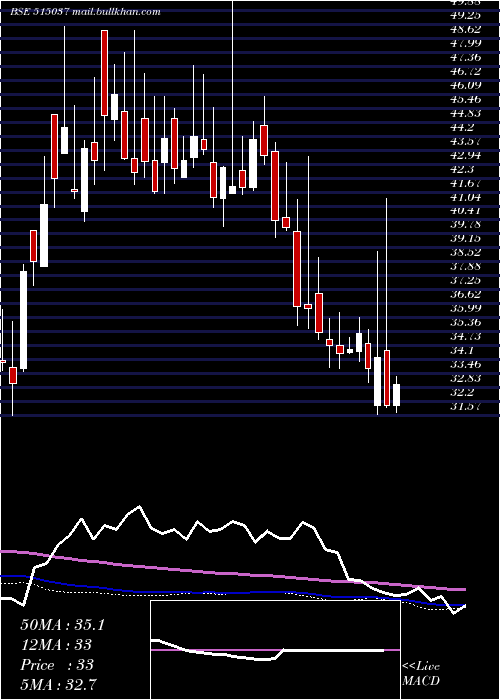Click the 44.2 price axis label
Screen dimensions: 500x700
pos(462,127)
